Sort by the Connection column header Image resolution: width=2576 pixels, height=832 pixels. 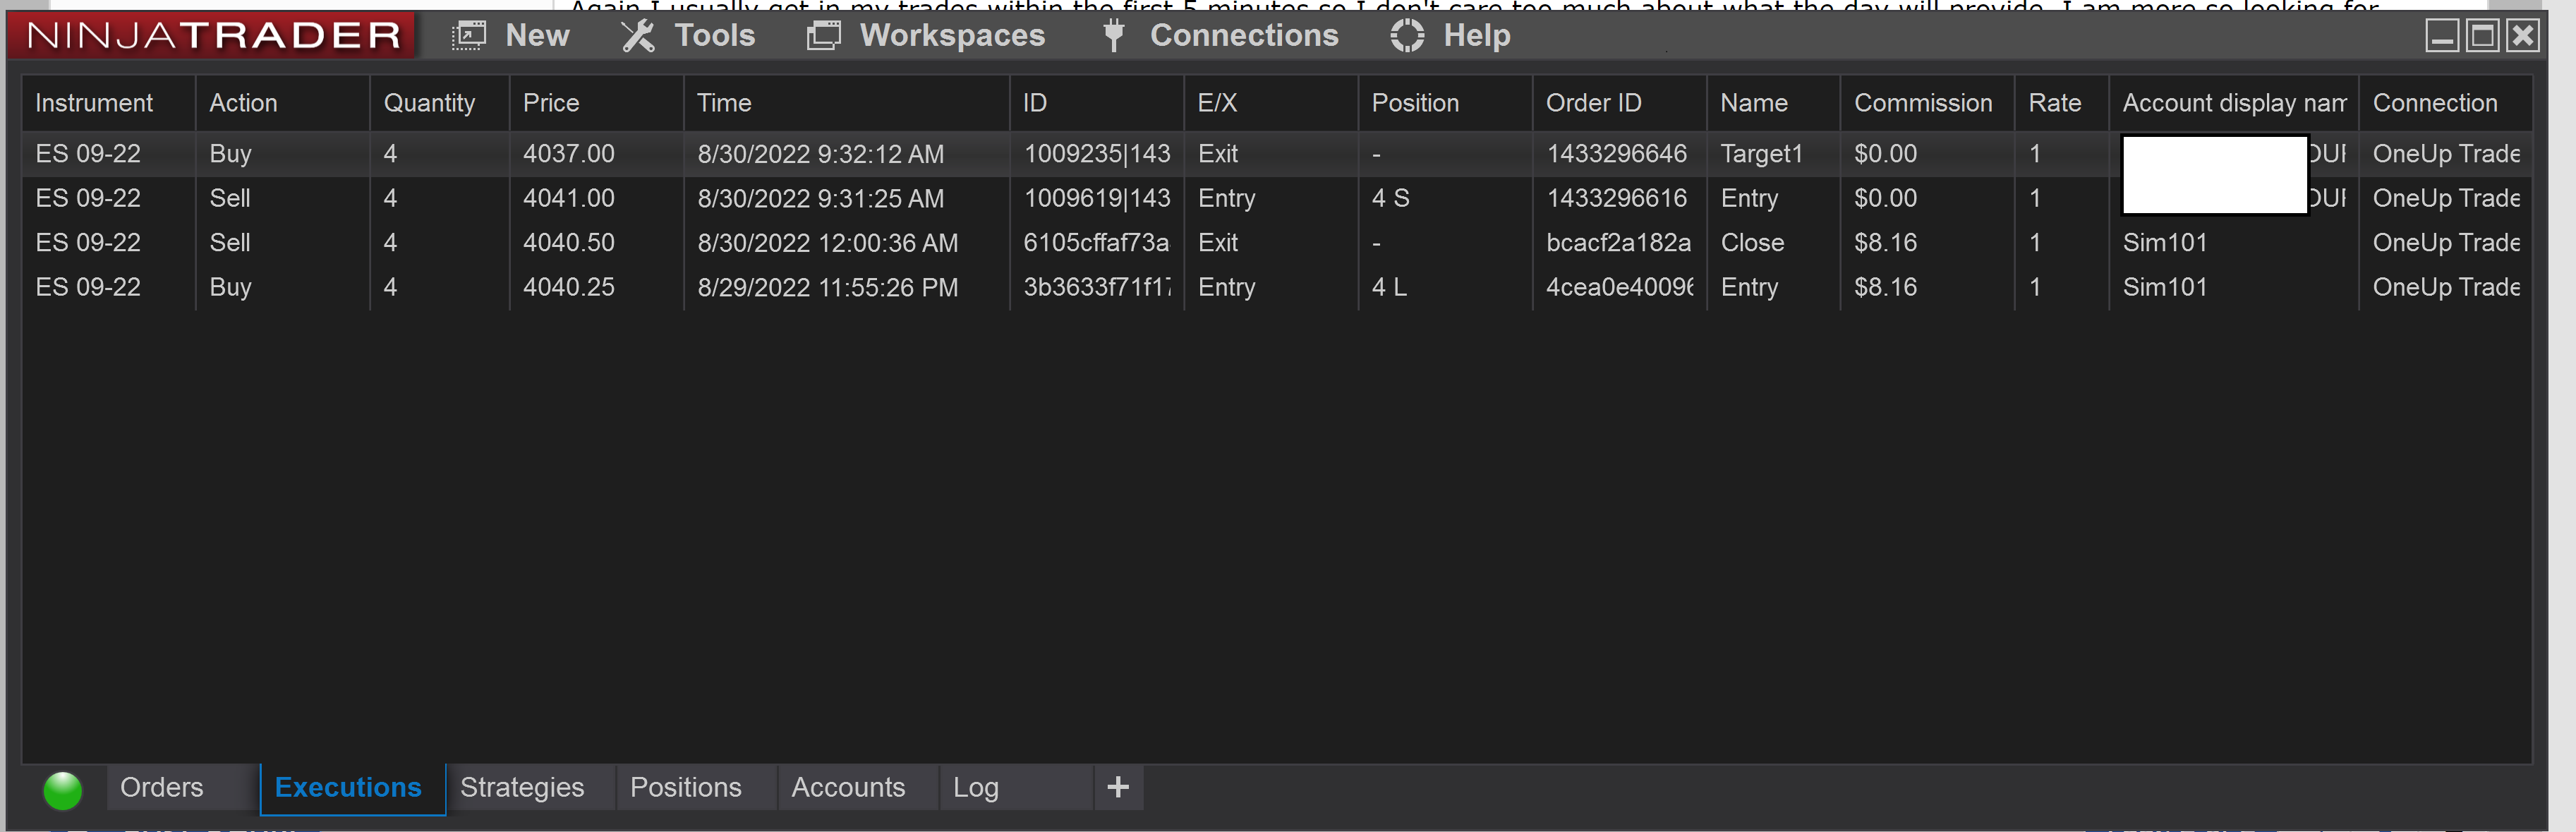2445,103
